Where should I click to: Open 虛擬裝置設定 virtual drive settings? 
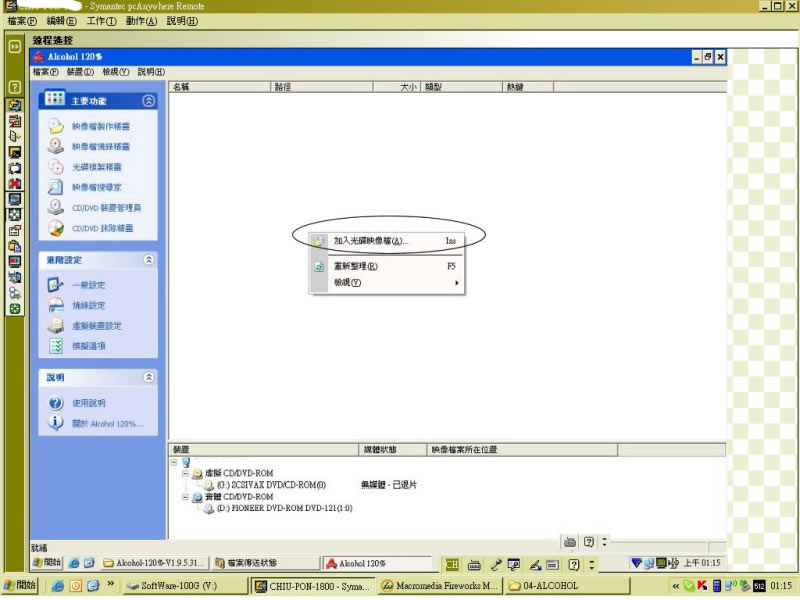pos(96,326)
